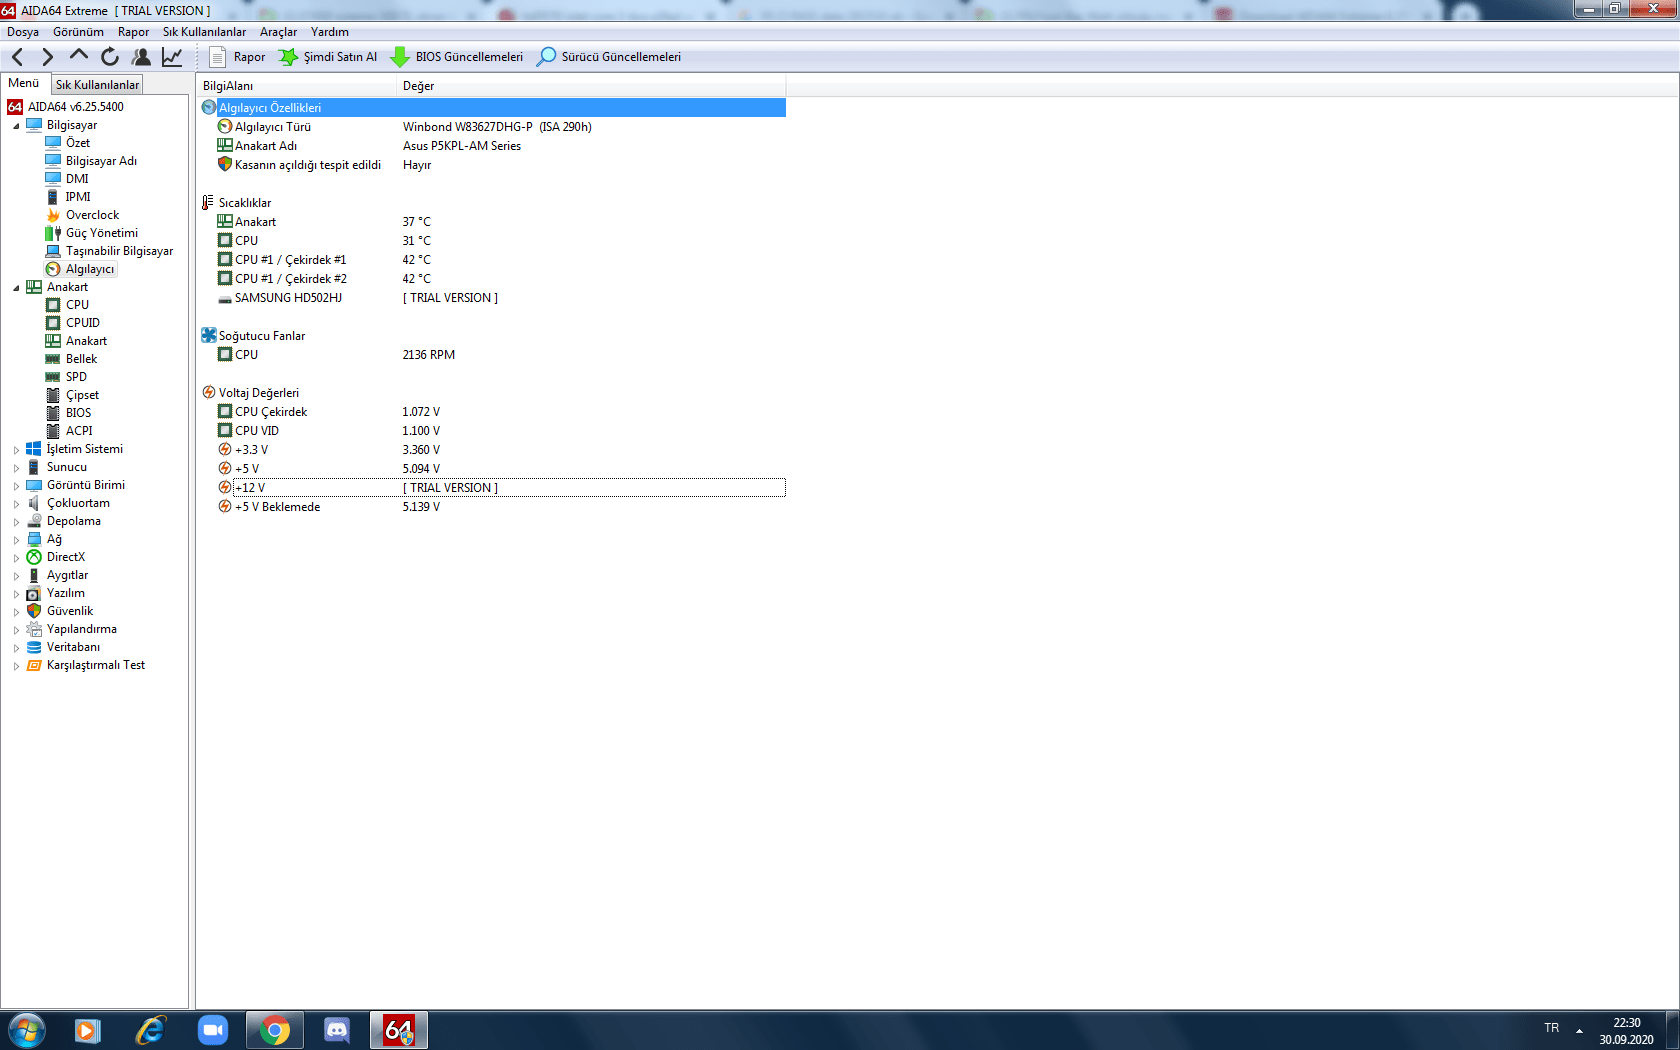This screenshot has width=1680, height=1050.
Task: Open the Dosya menu
Action: pyautogui.click(x=23, y=32)
